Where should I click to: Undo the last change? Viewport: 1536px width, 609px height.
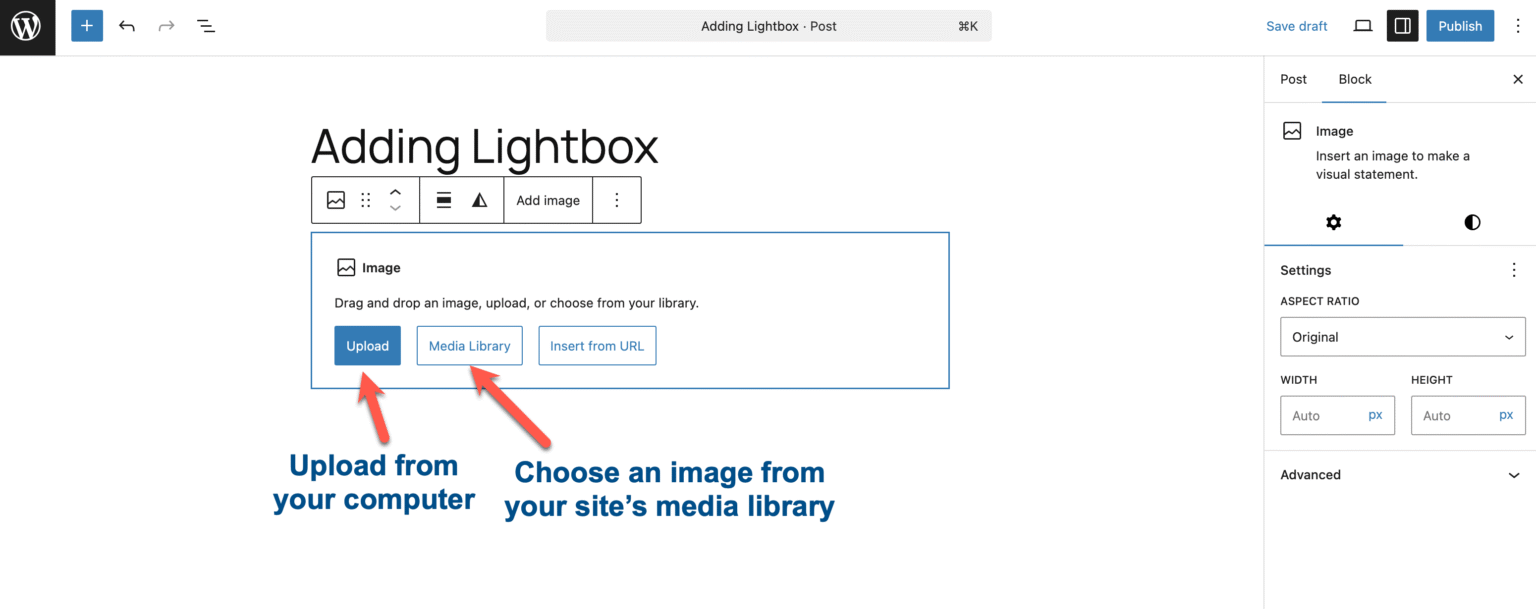126,25
